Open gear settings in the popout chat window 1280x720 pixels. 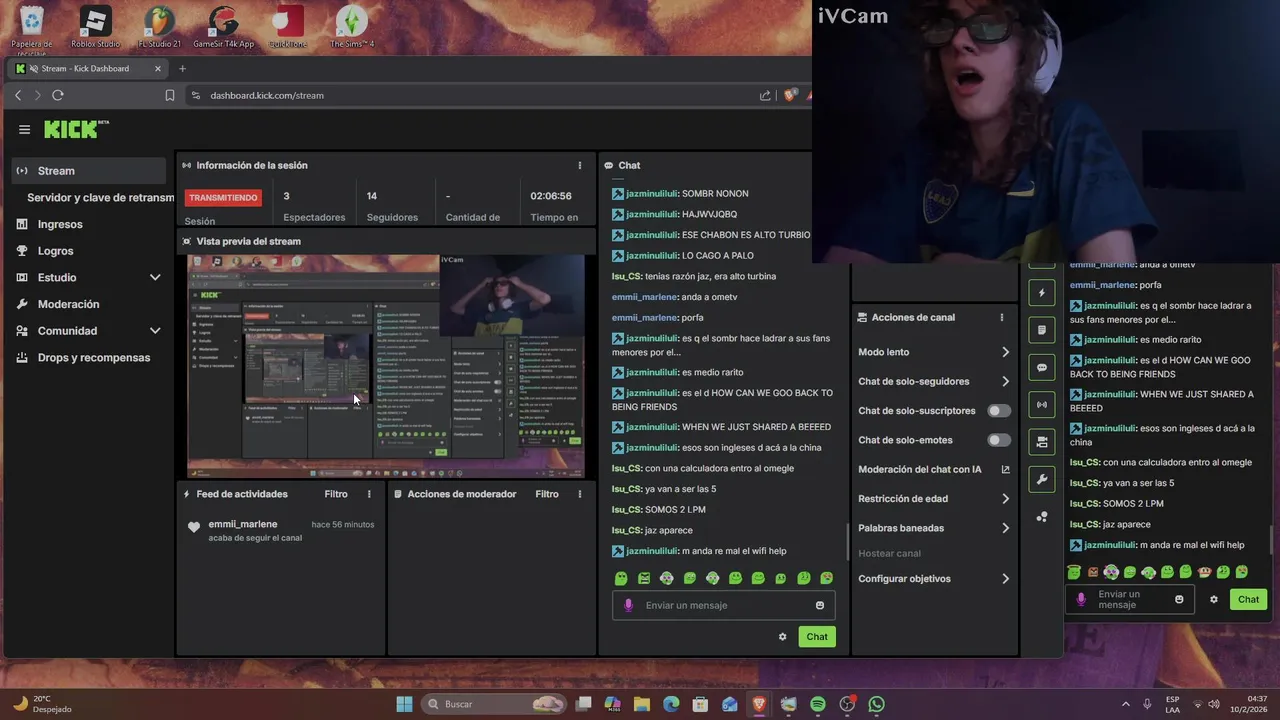1214,599
